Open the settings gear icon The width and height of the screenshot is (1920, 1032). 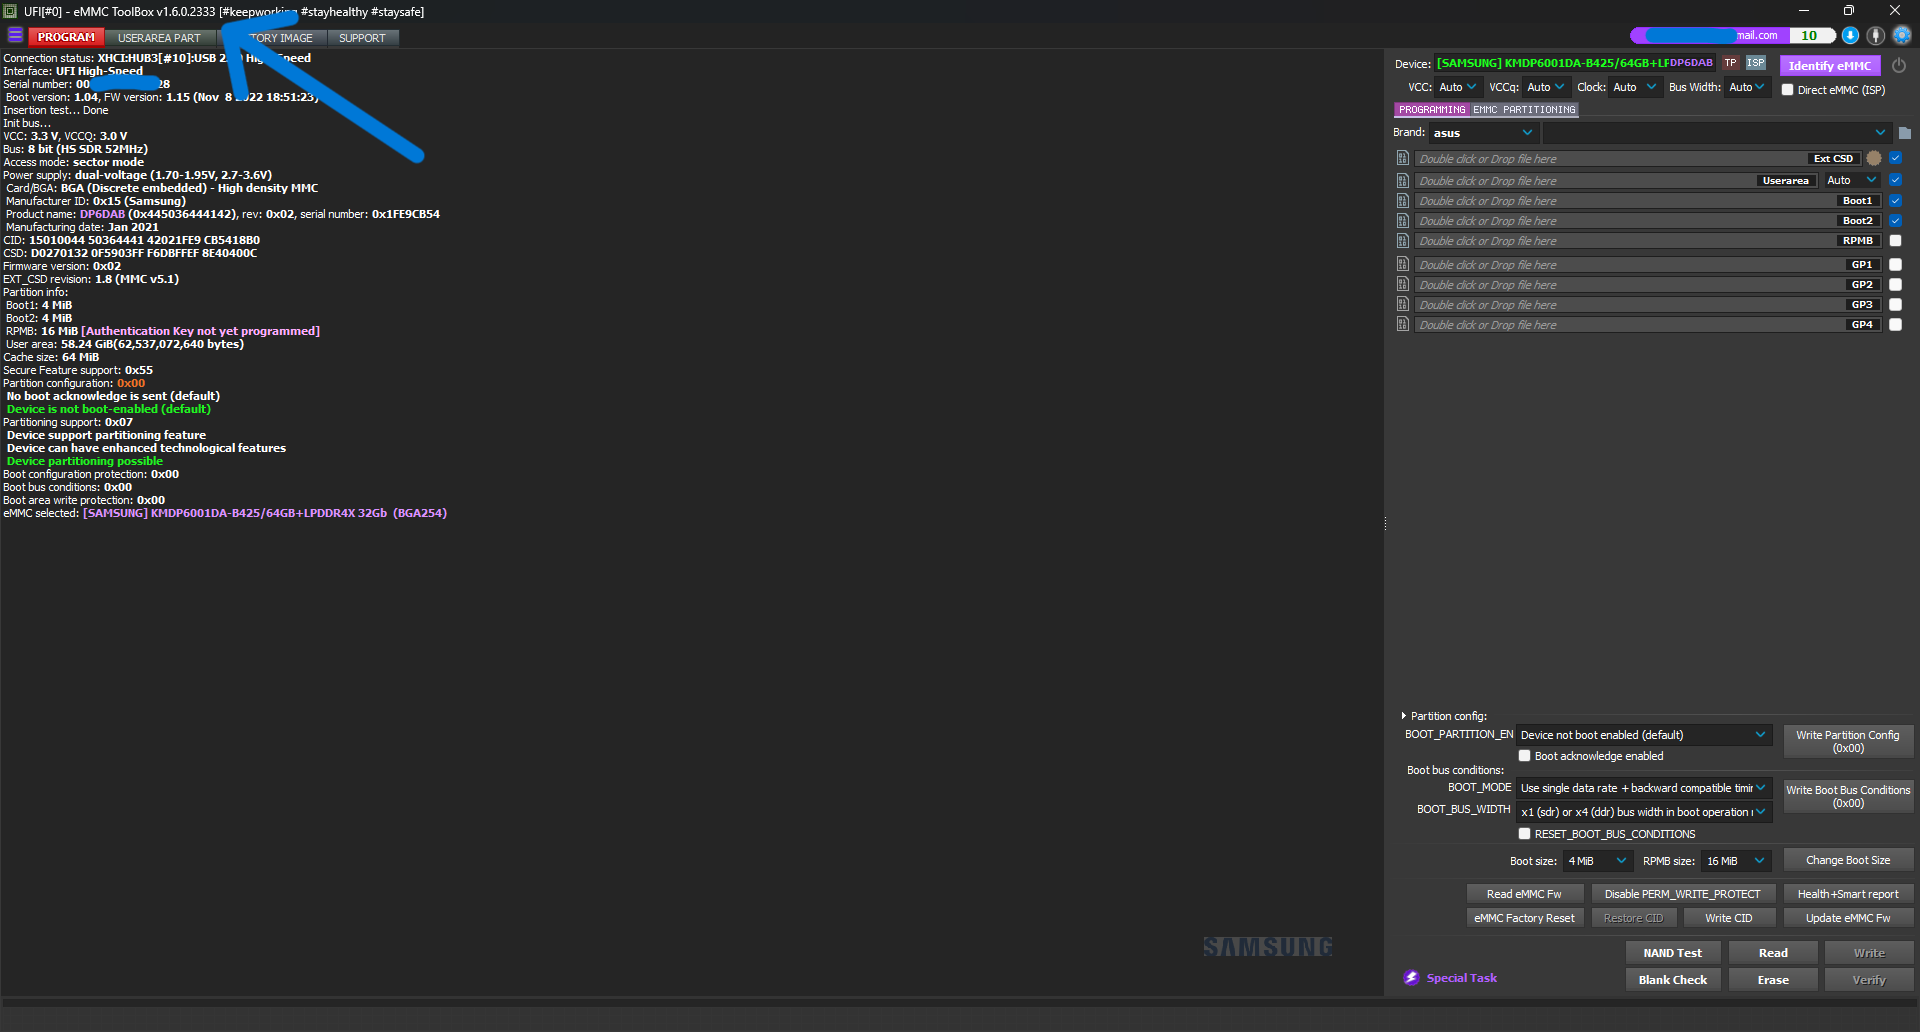(x=1902, y=36)
